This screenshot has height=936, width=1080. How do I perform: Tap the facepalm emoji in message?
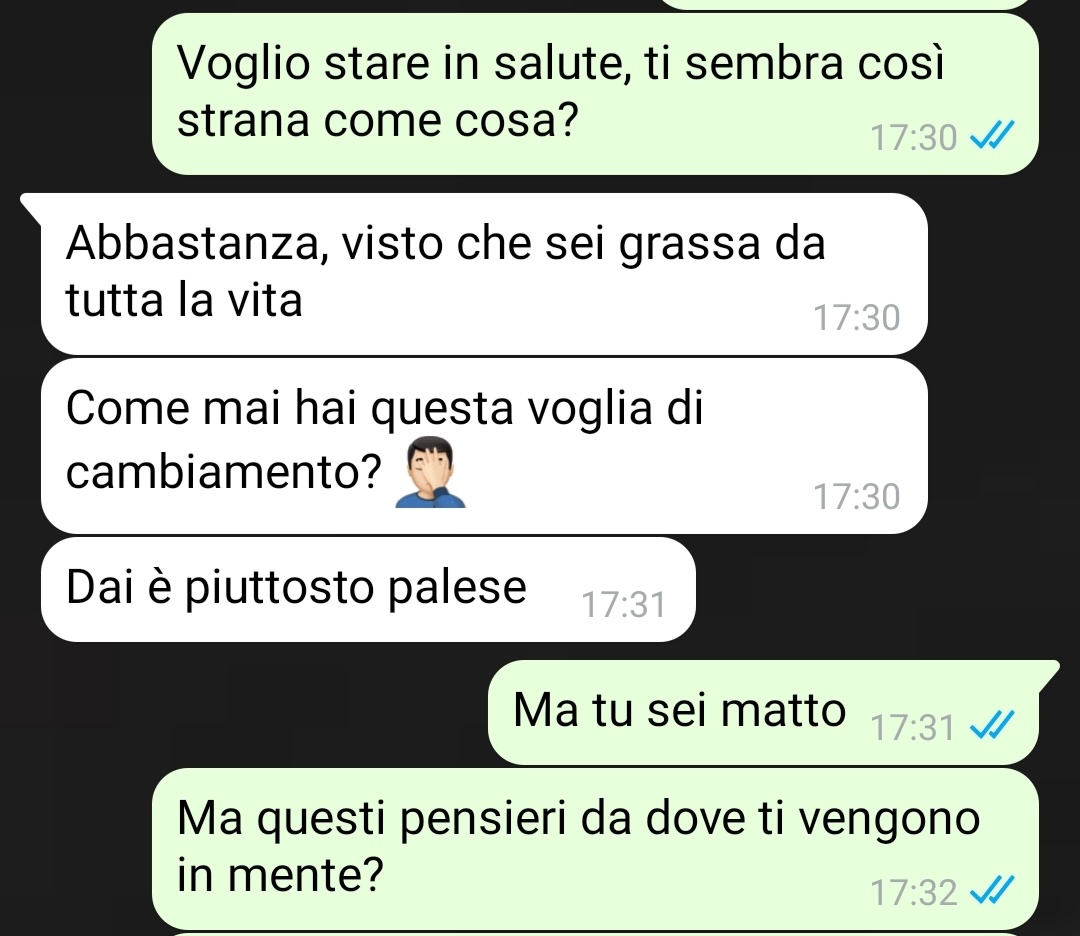pos(430,472)
